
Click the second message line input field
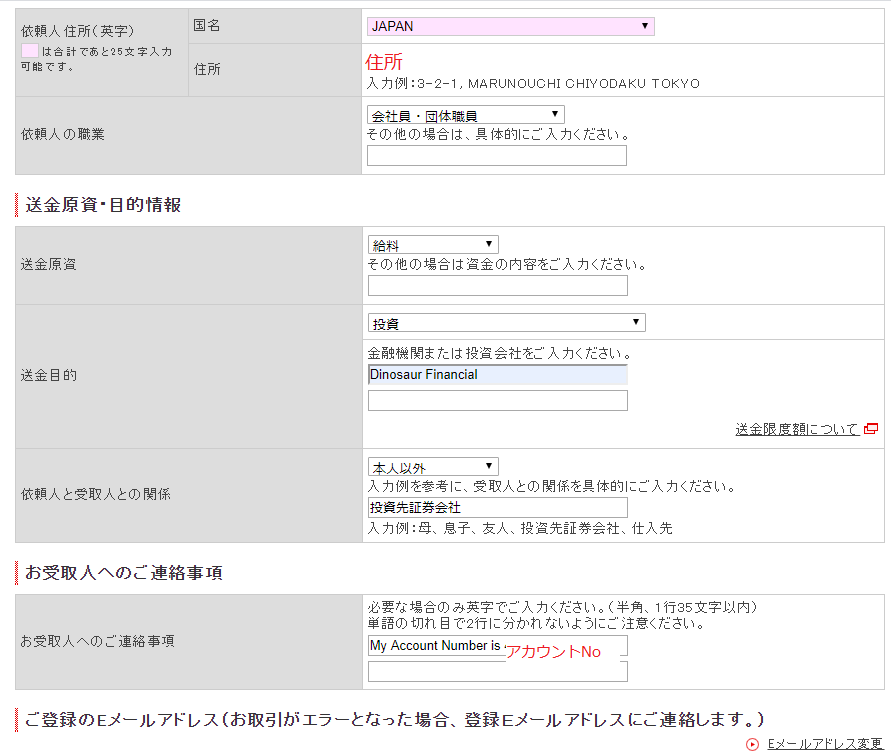(x=498, y=671)
